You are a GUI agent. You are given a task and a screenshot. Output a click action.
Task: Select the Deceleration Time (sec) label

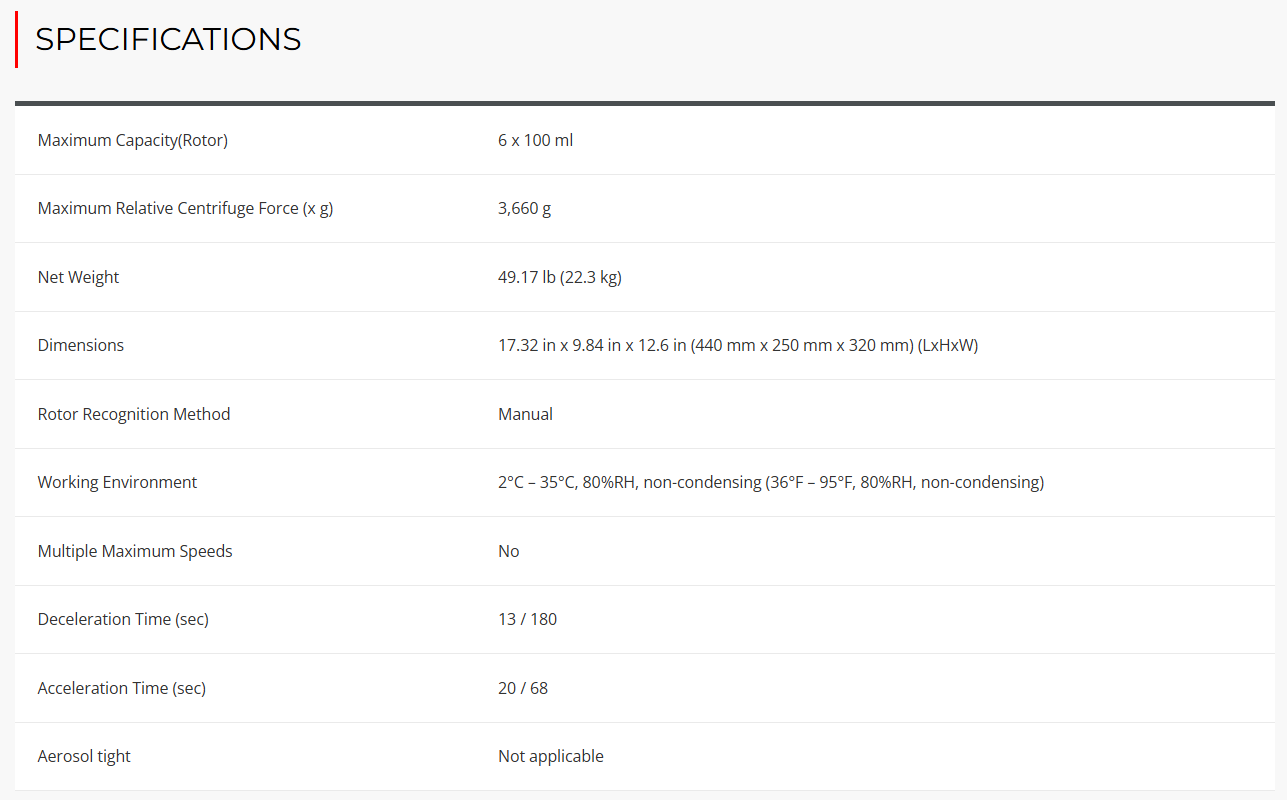click(x=123, y=619)
